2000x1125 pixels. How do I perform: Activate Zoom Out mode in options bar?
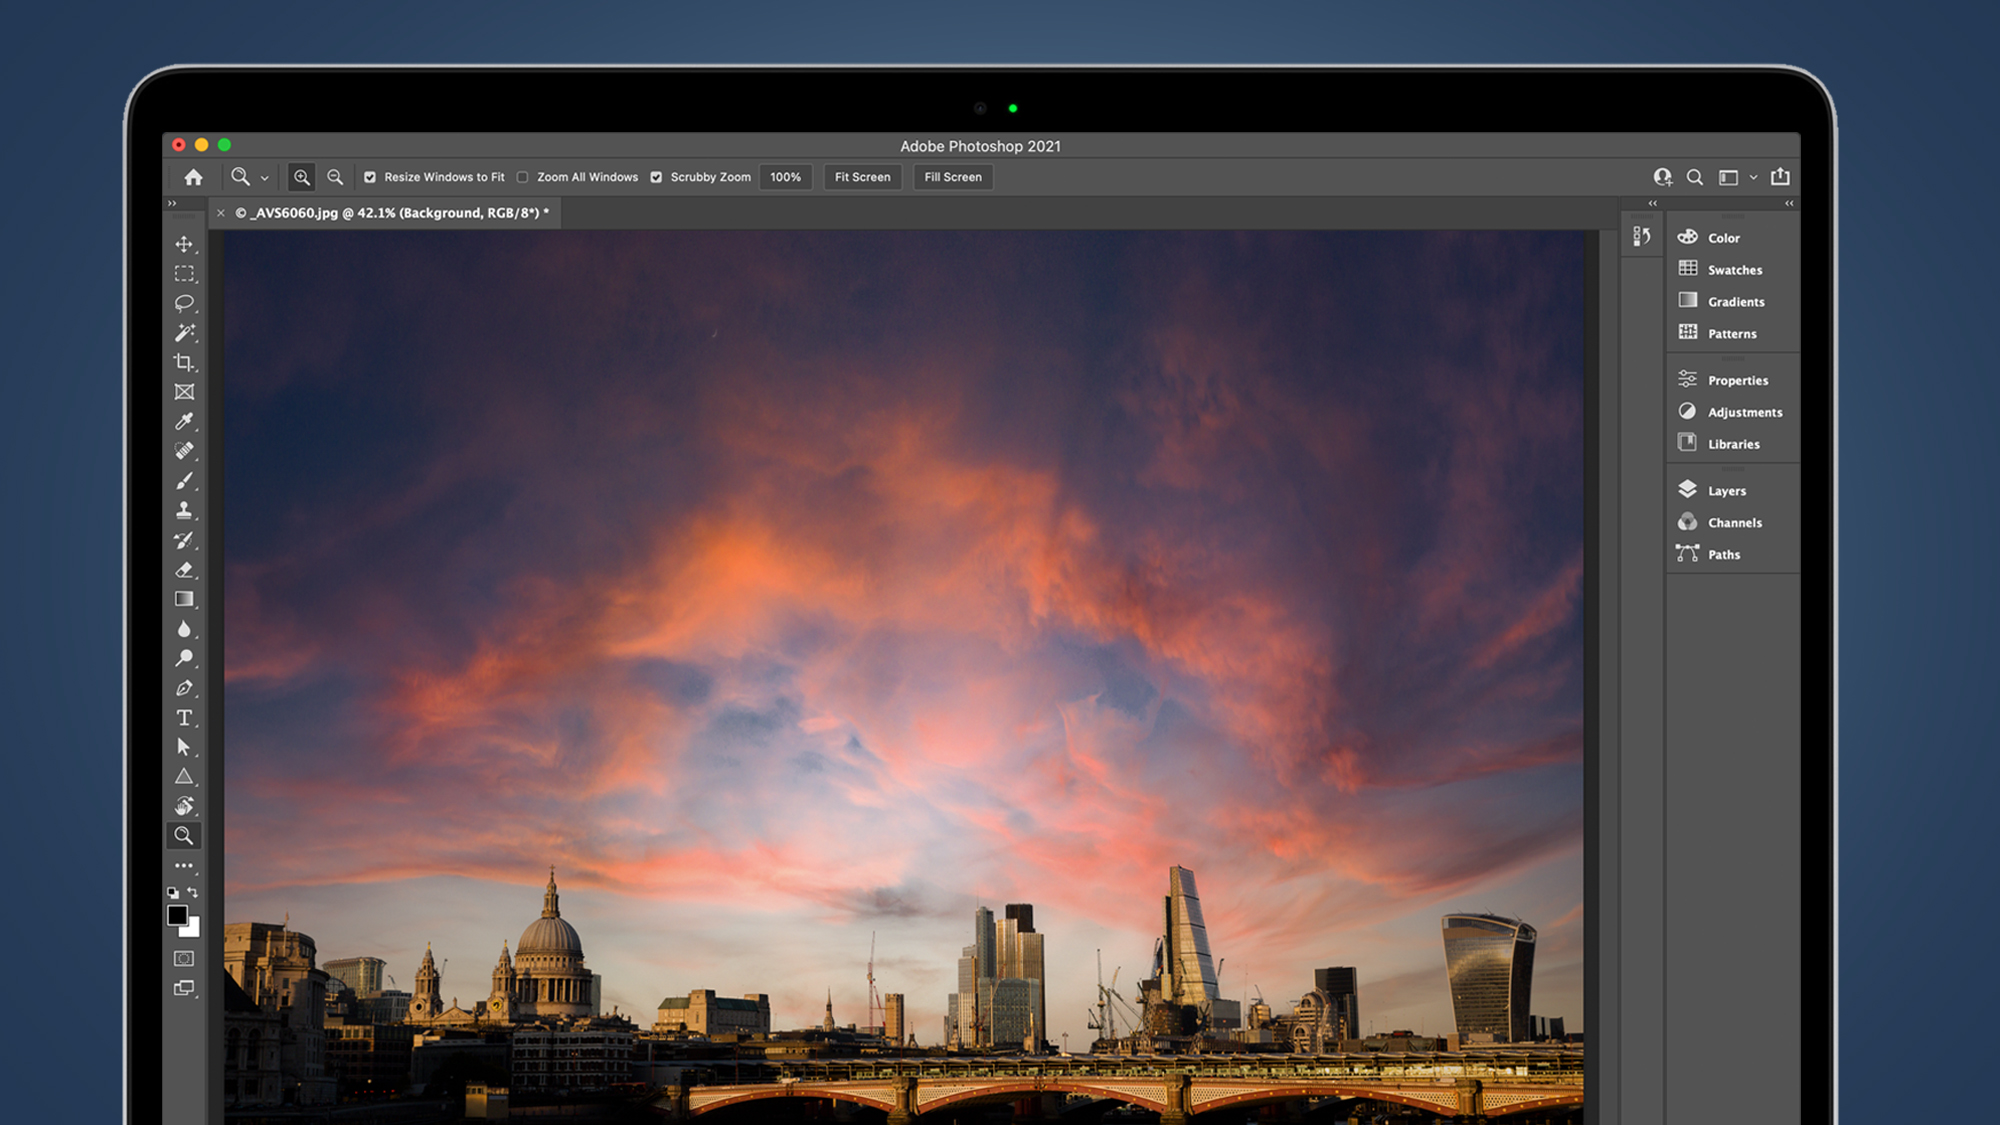pyautogui.click(x=335, y=177)
